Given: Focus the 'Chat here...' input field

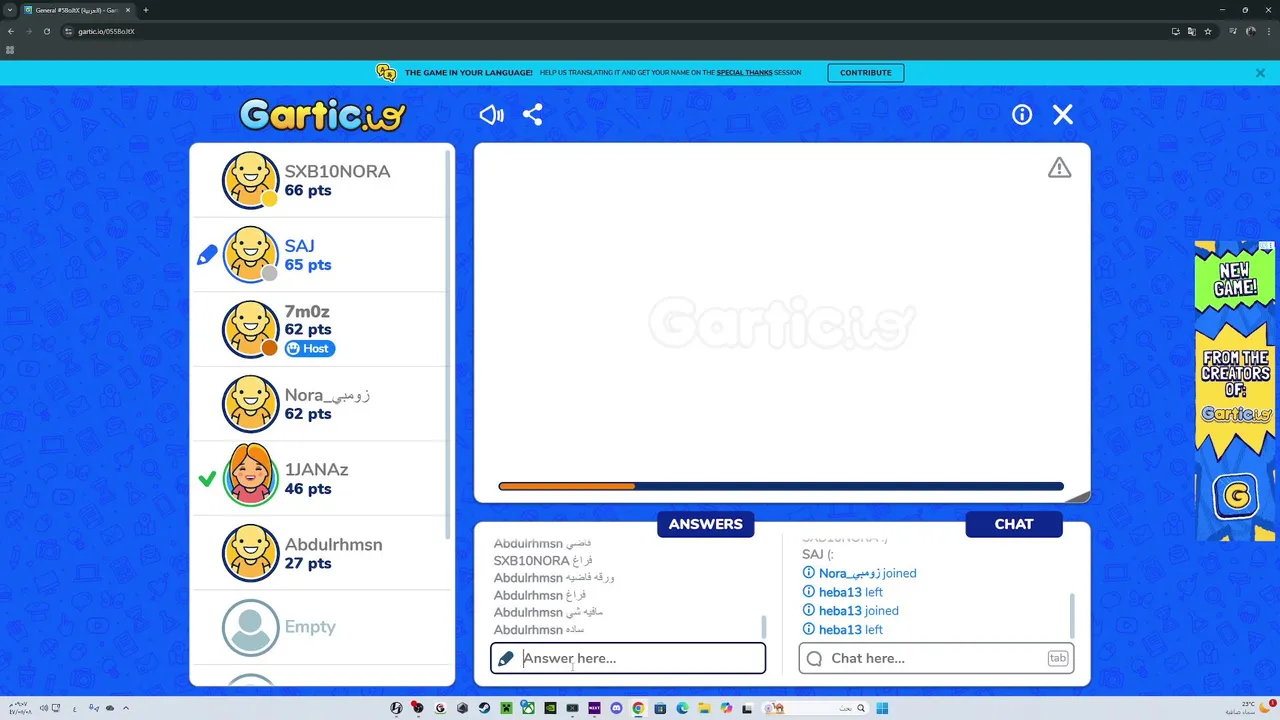Looking at the screenshot, I should [x=936, y=658].
